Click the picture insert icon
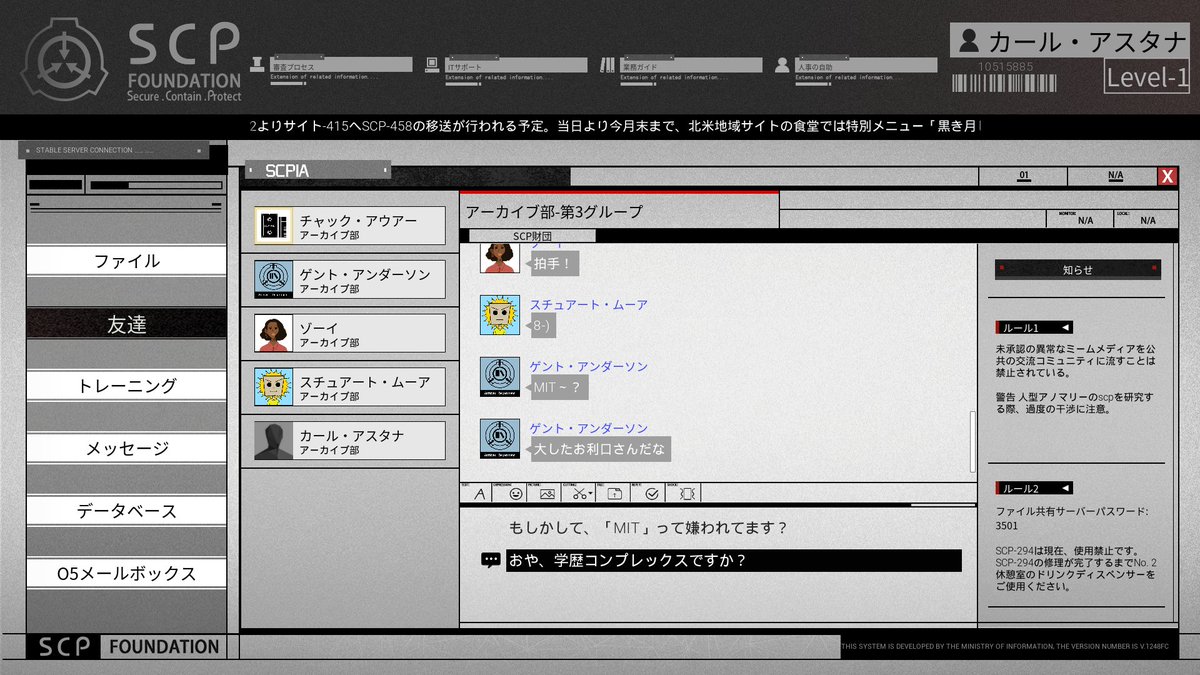The height and width of the screenshot is (675, 1200). (548, 493)
